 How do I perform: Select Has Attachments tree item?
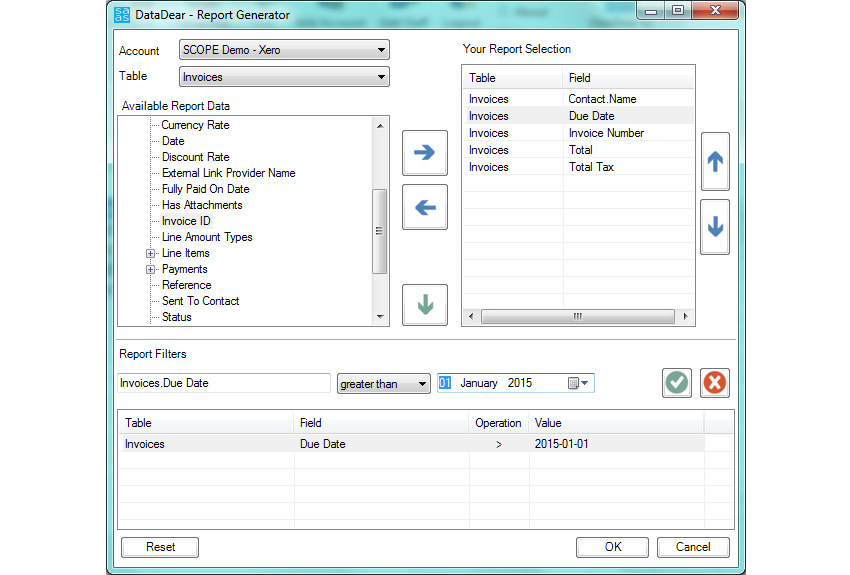pos(202,205)
